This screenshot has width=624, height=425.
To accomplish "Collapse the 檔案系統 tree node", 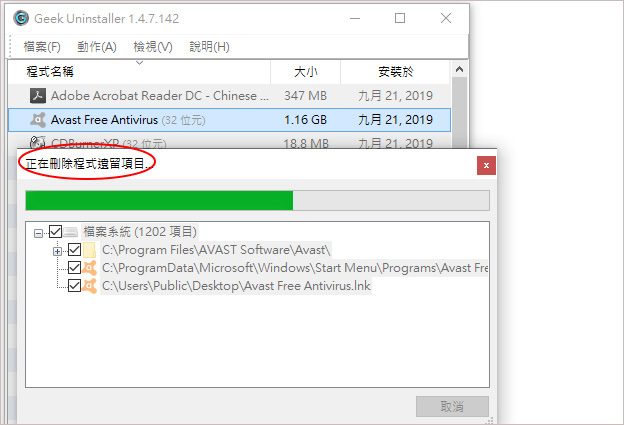I will [x=38, y=233].
